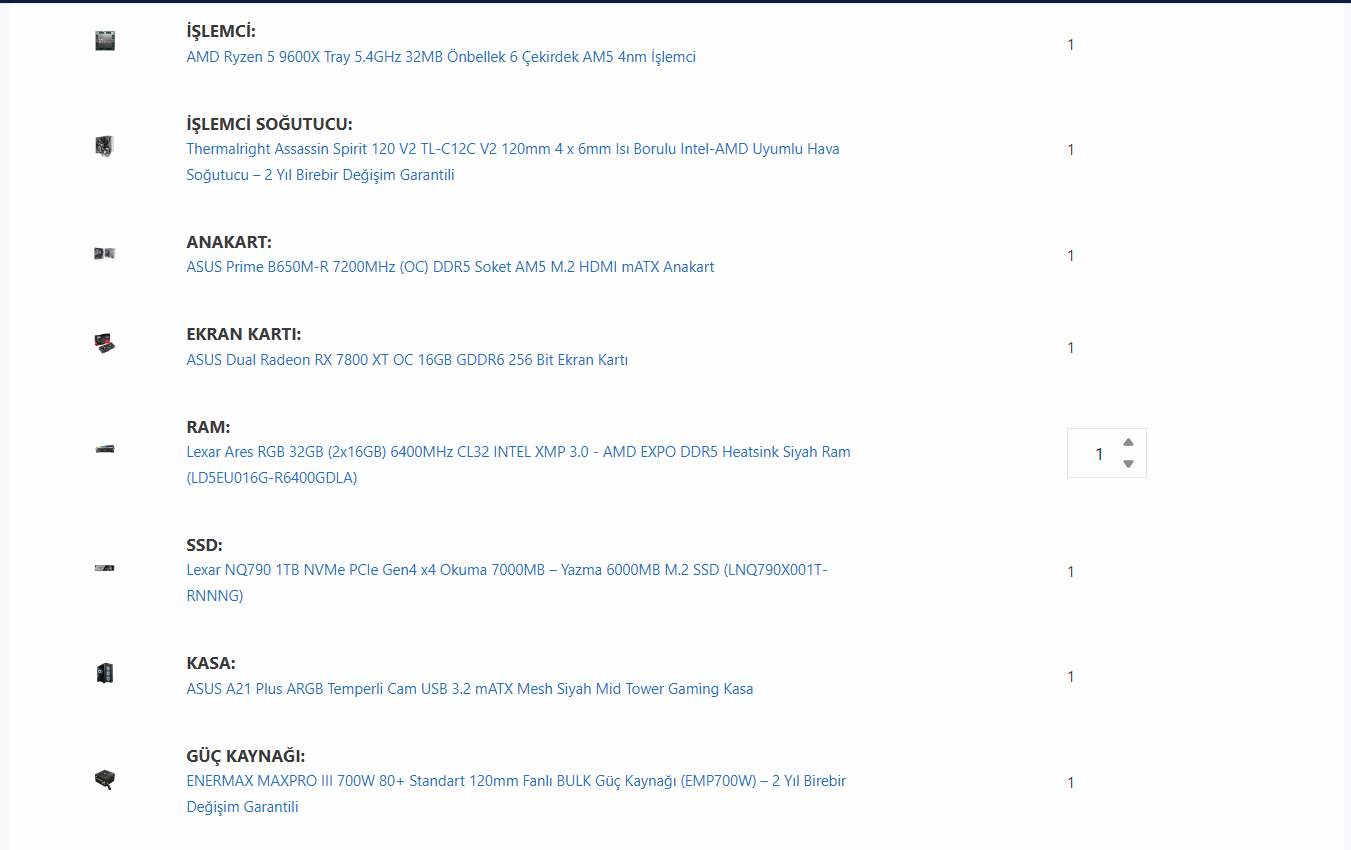Click the RAM: category heading
The image size is (1351, 850).
click(208, 427)
